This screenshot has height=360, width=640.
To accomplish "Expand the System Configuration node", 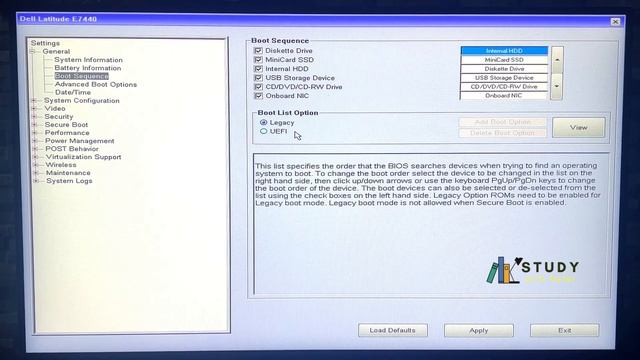I will [x=34, y=100].
